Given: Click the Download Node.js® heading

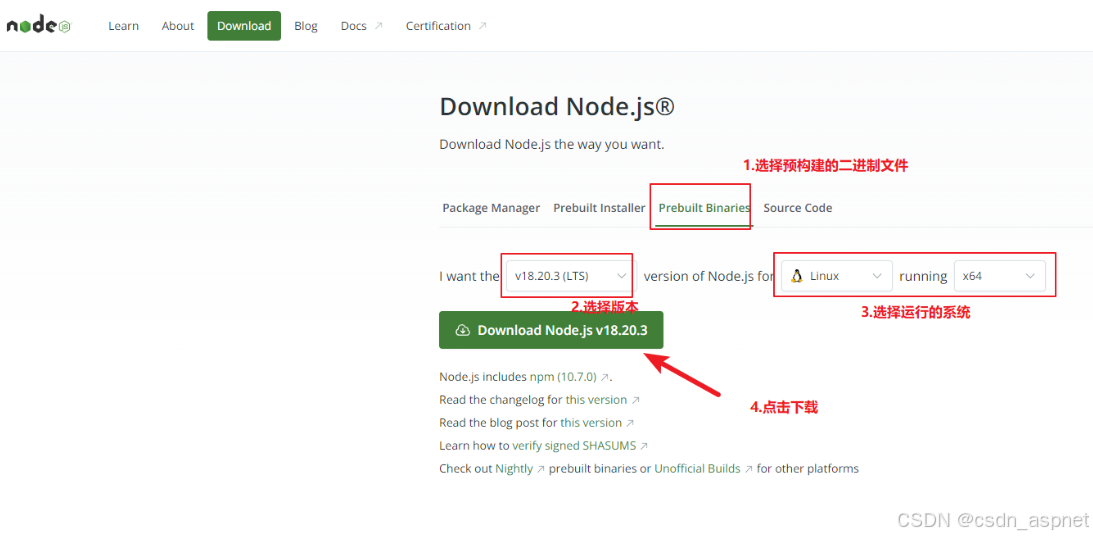Looking at the screenshot, I should pos(557,107).
